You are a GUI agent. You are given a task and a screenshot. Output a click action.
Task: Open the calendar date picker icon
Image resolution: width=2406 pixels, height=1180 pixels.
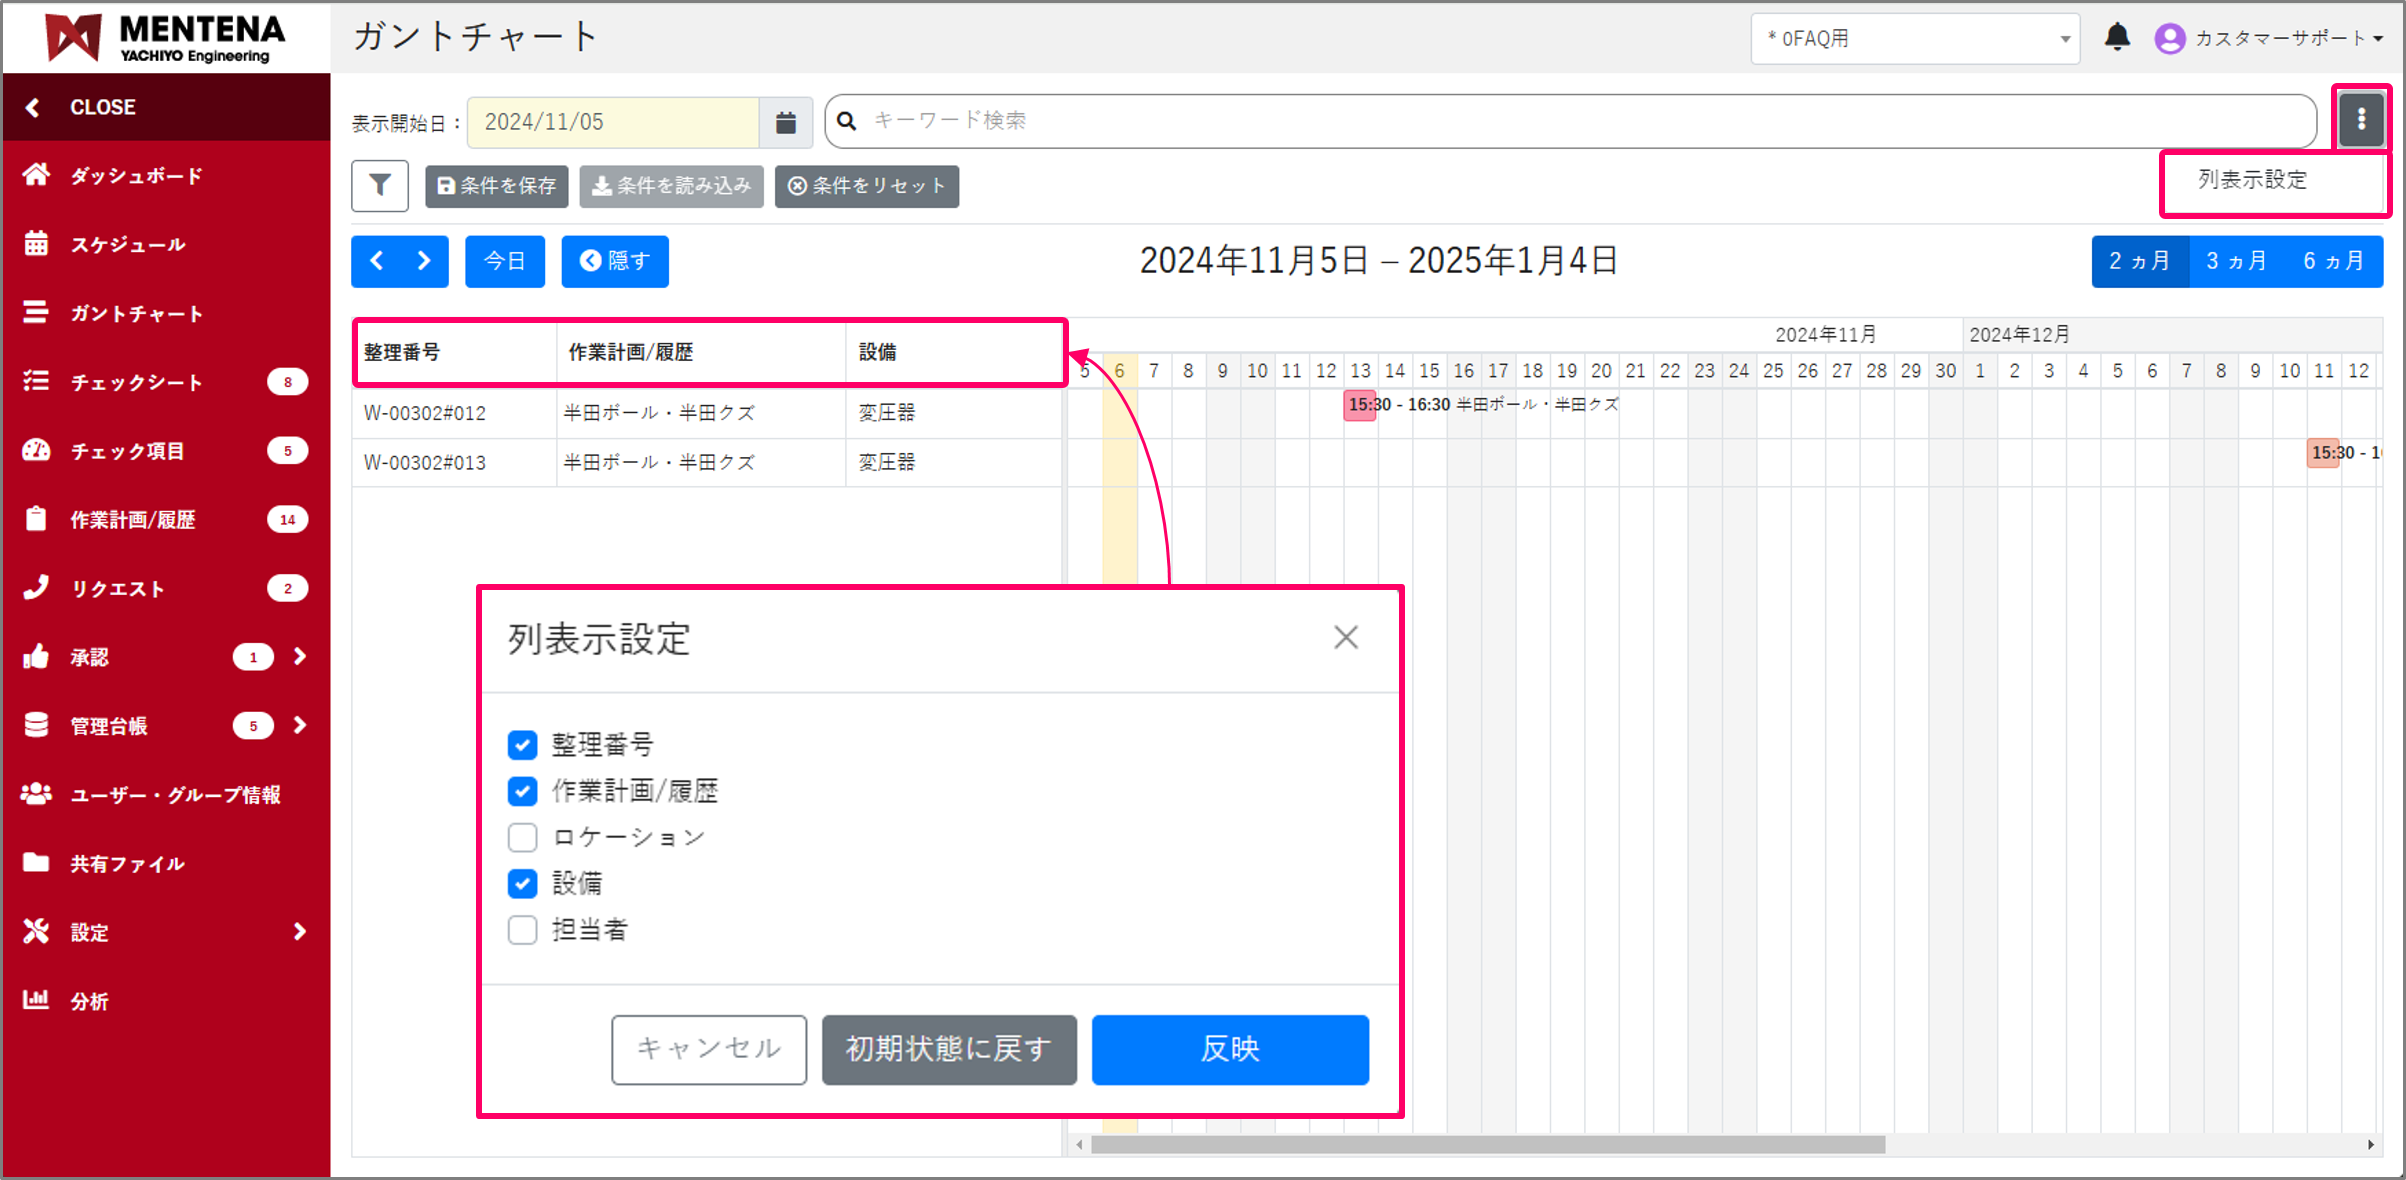pos(786,122)
